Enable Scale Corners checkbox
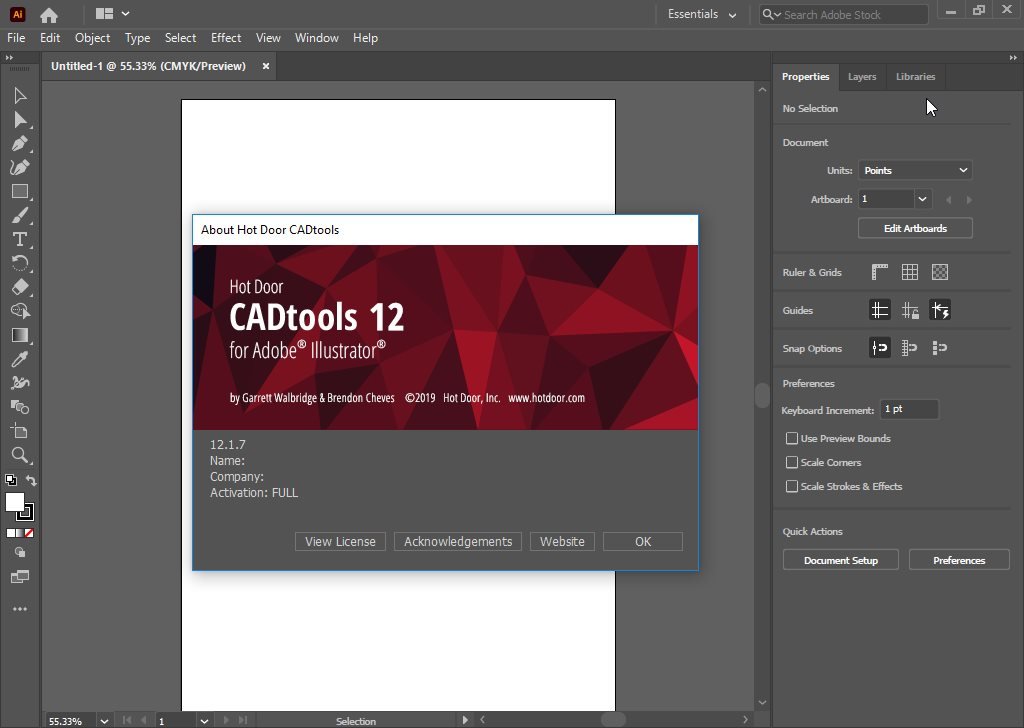1024x728 pixels. pyautogui.click(x=792, y=462)
